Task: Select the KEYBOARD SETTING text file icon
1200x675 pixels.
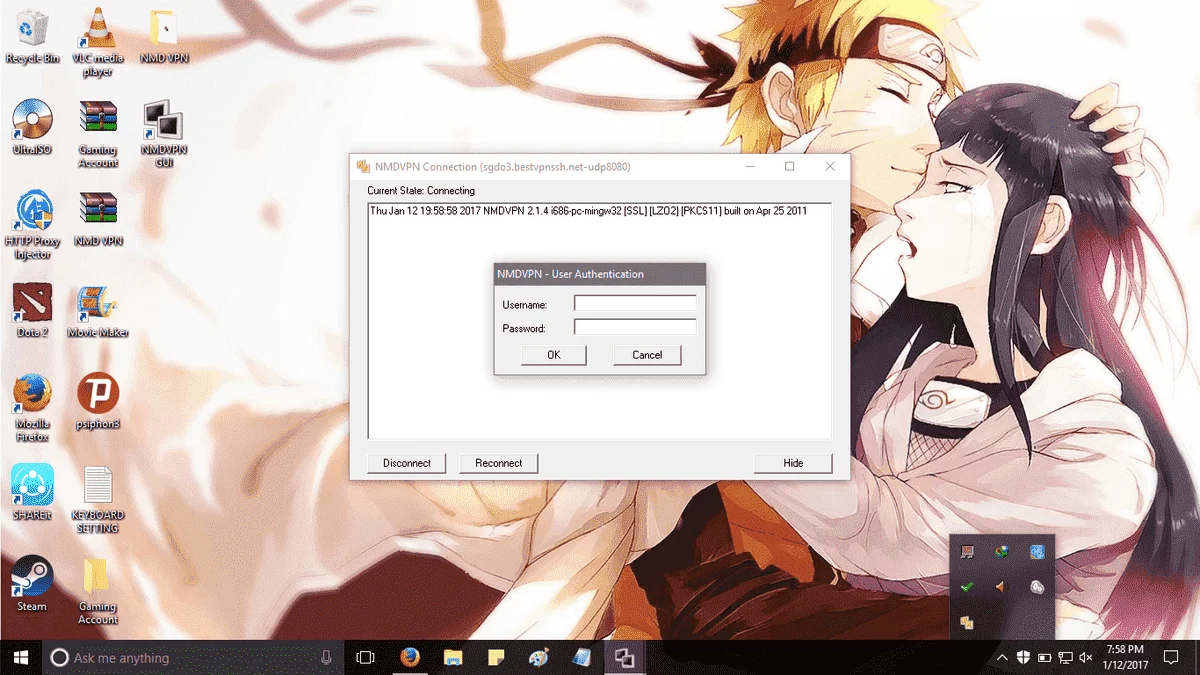Action: pos(98,499)
